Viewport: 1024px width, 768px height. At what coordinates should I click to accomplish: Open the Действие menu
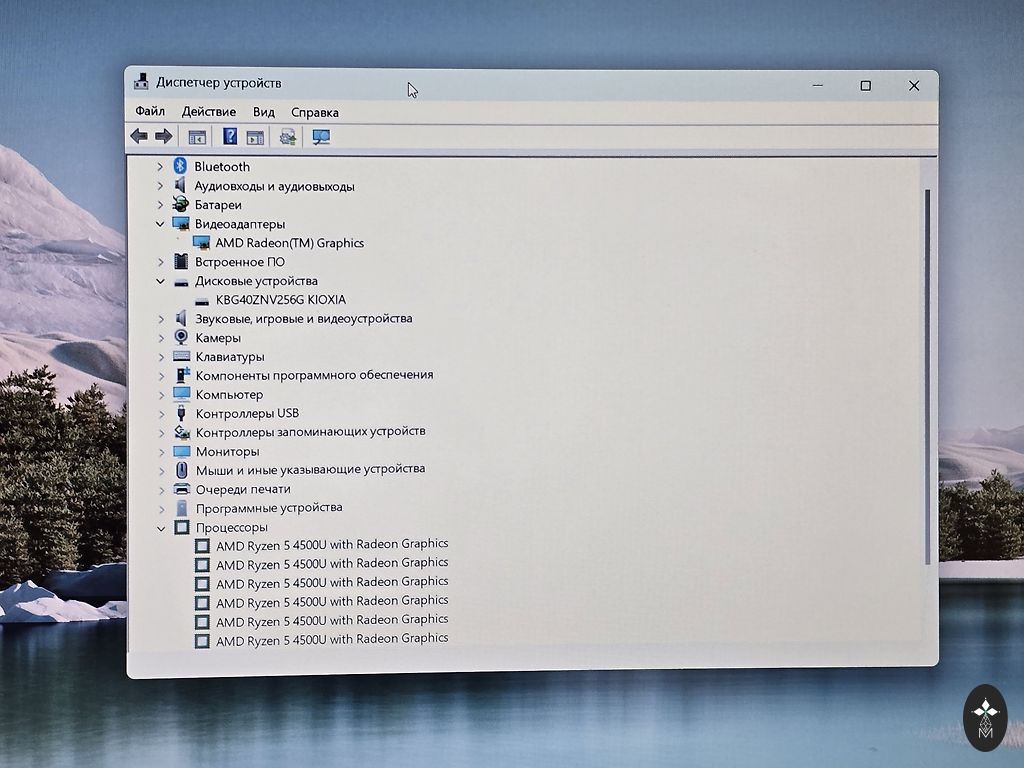click(209, 112)
